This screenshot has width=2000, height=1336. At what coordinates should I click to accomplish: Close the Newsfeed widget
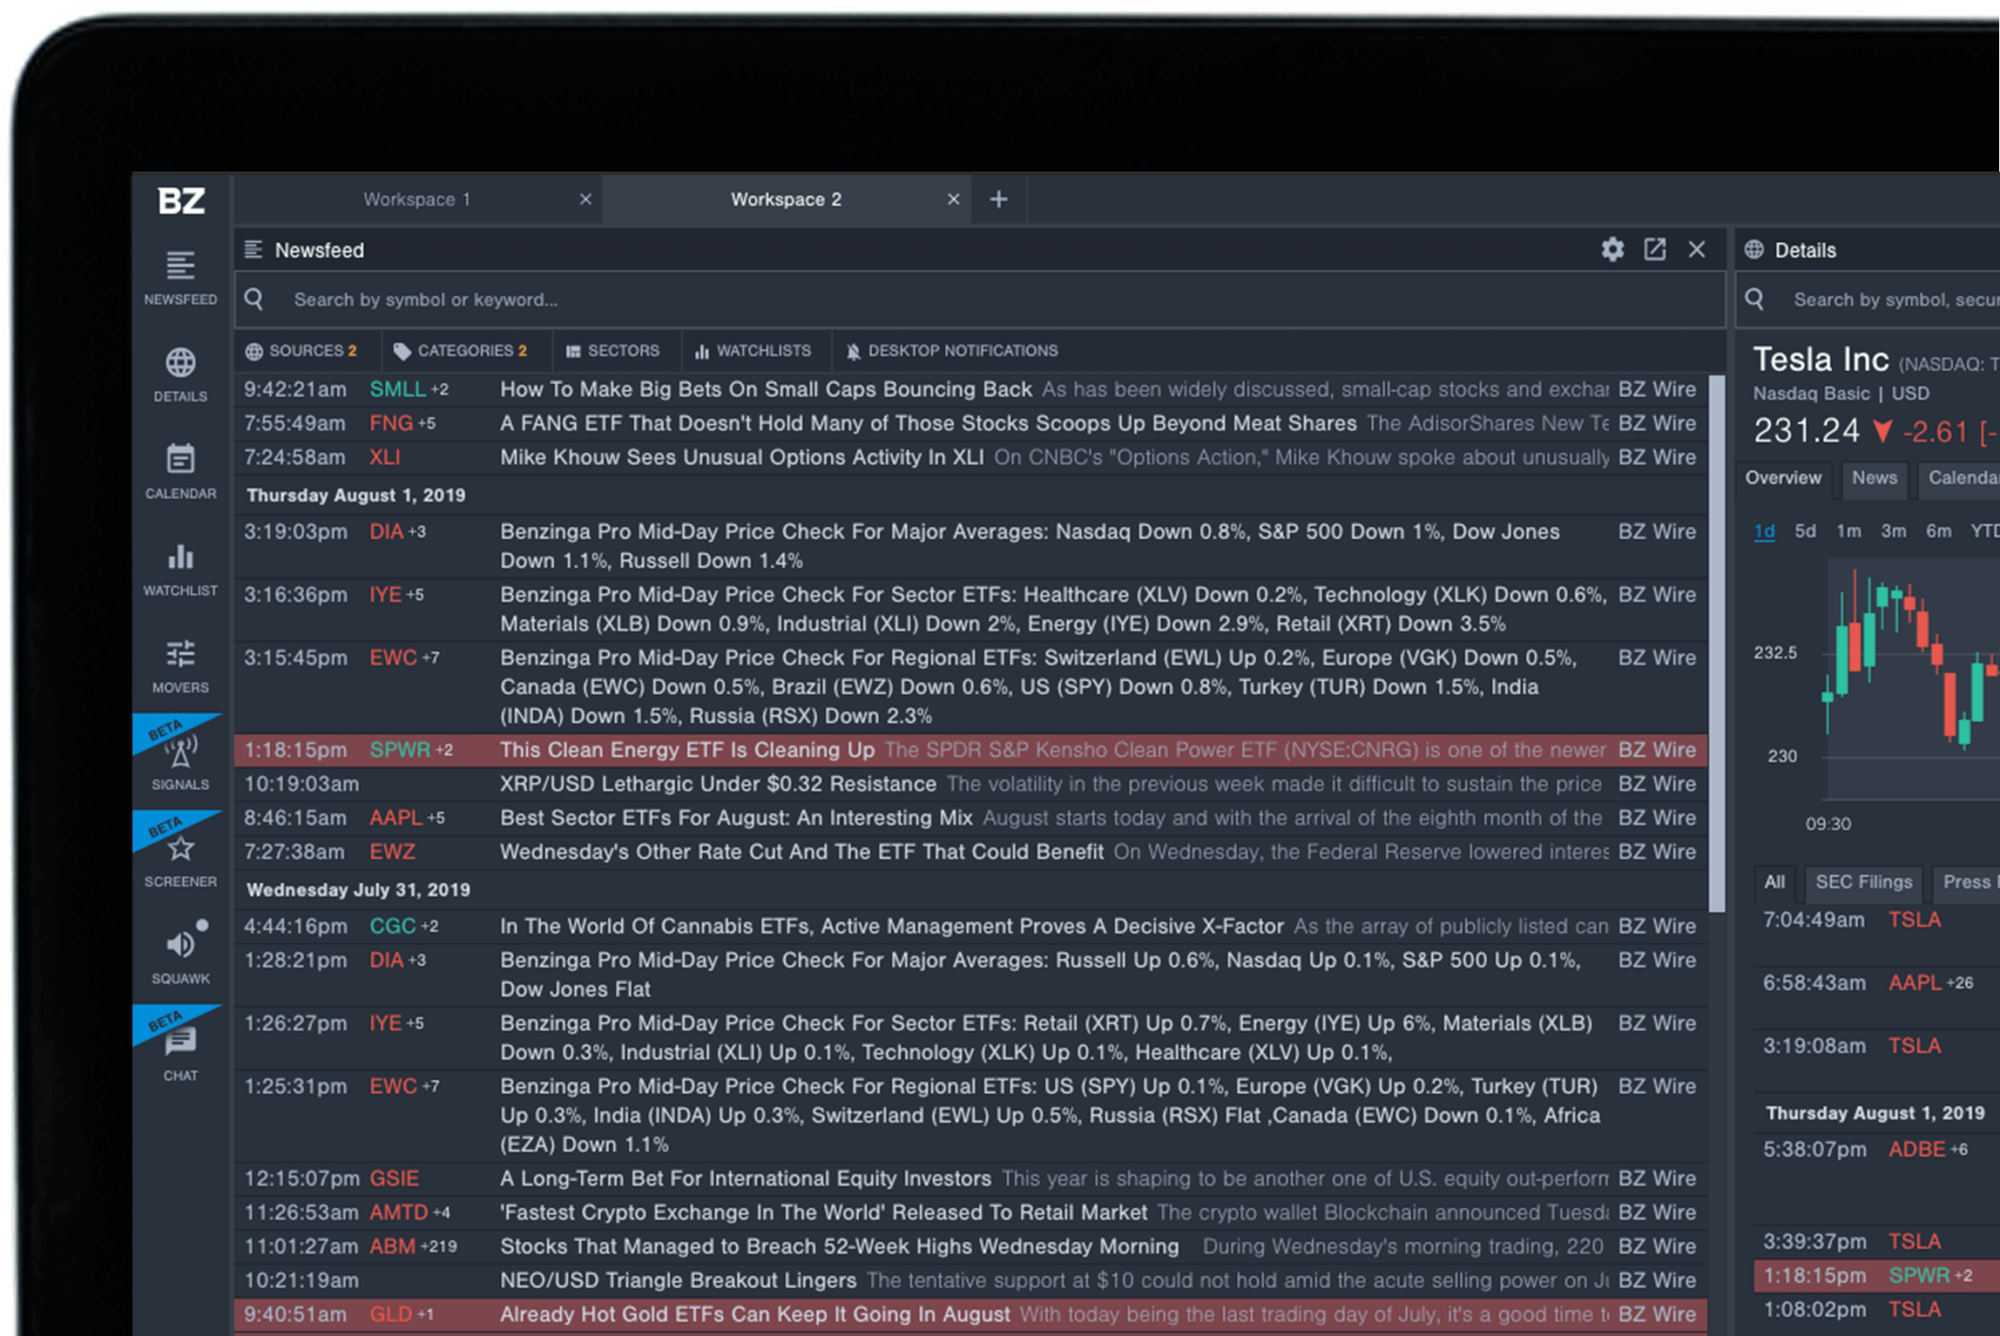(x=1697, y=250)
